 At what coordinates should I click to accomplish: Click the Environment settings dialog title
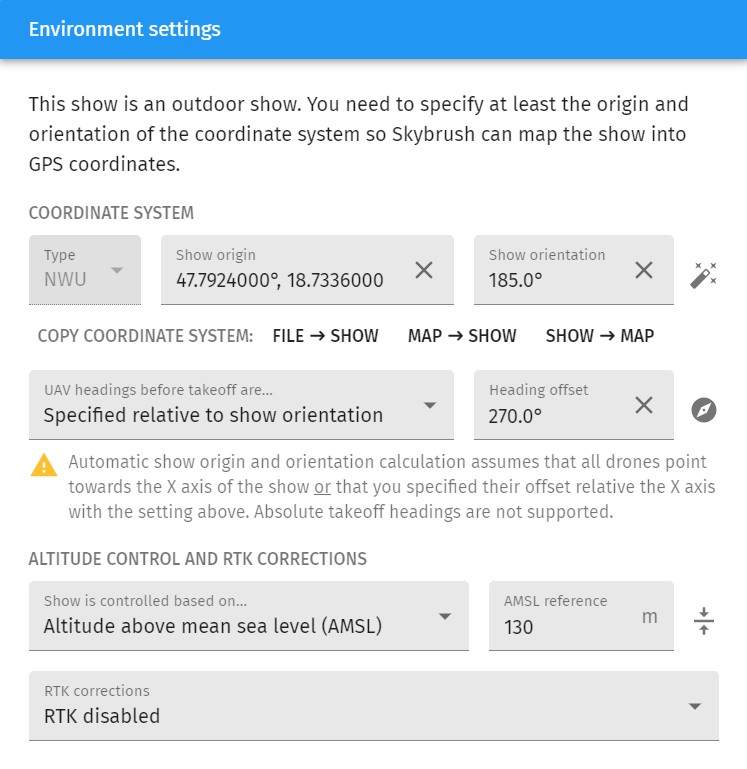click(125, 29)
